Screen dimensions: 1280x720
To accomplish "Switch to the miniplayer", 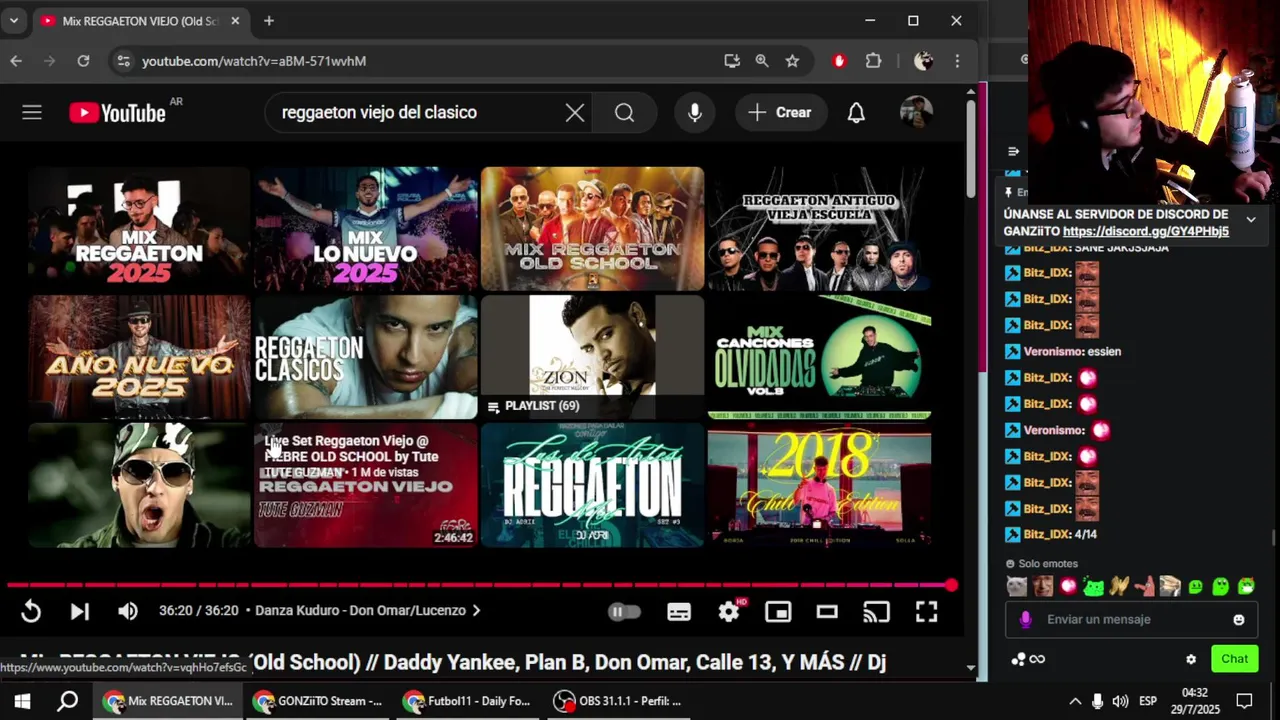I will pyautogui.click(x=778, y=612).
